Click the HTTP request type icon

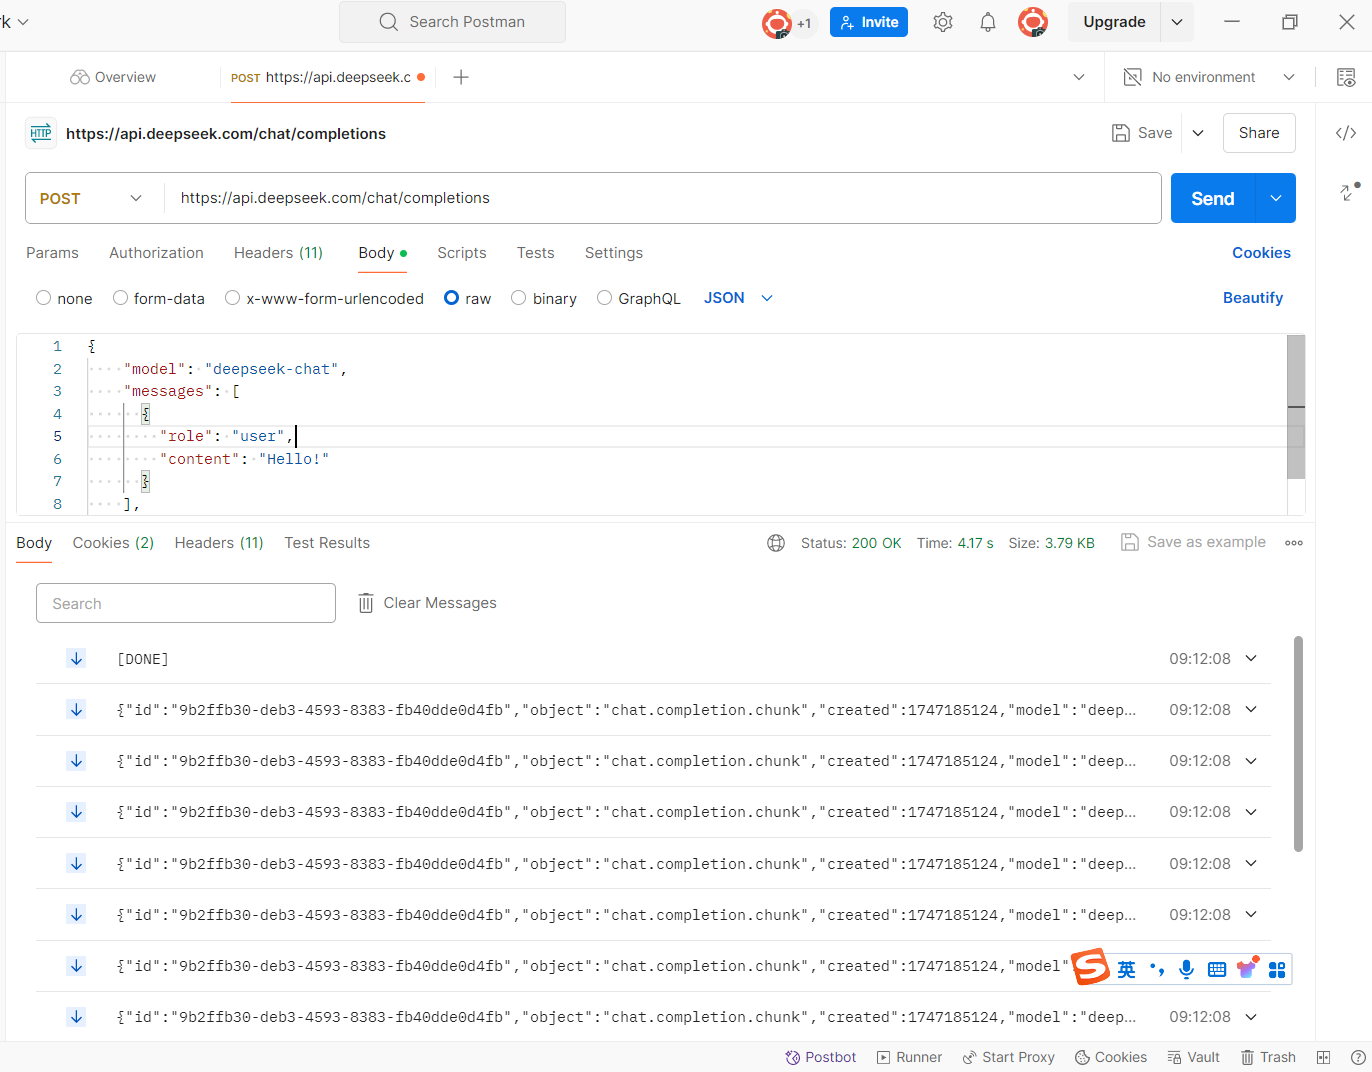coord(41,133)
